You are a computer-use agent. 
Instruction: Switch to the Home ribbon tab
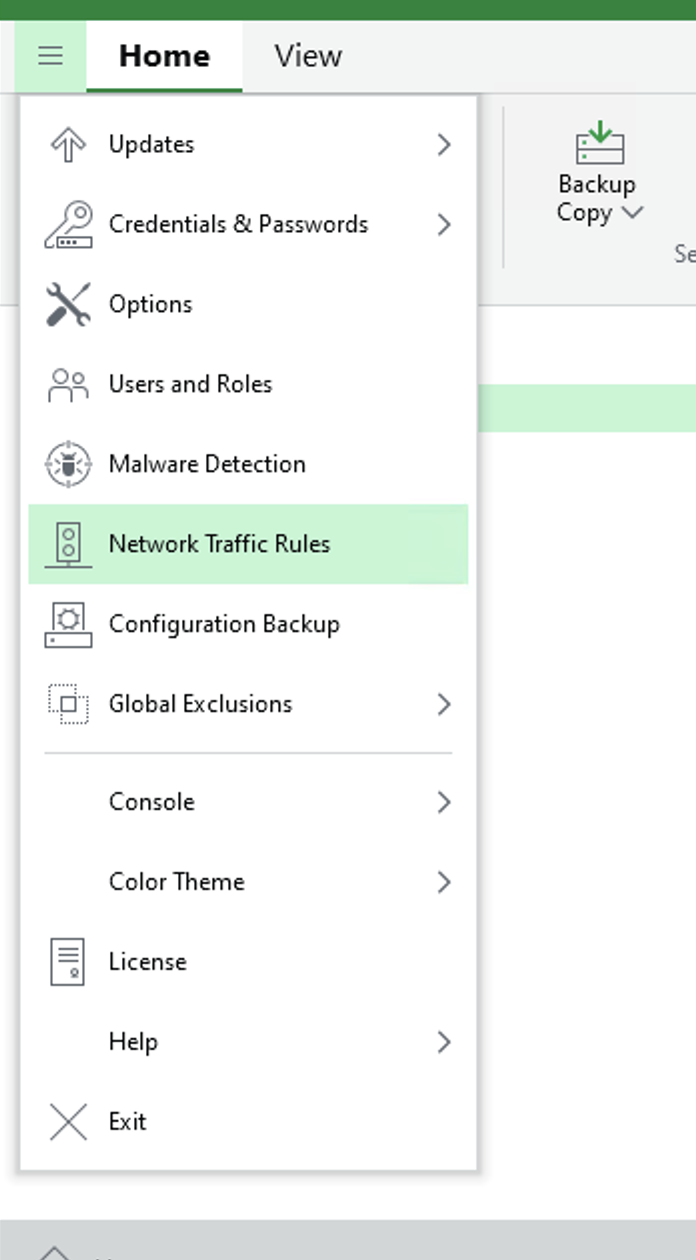pos(164,56)
